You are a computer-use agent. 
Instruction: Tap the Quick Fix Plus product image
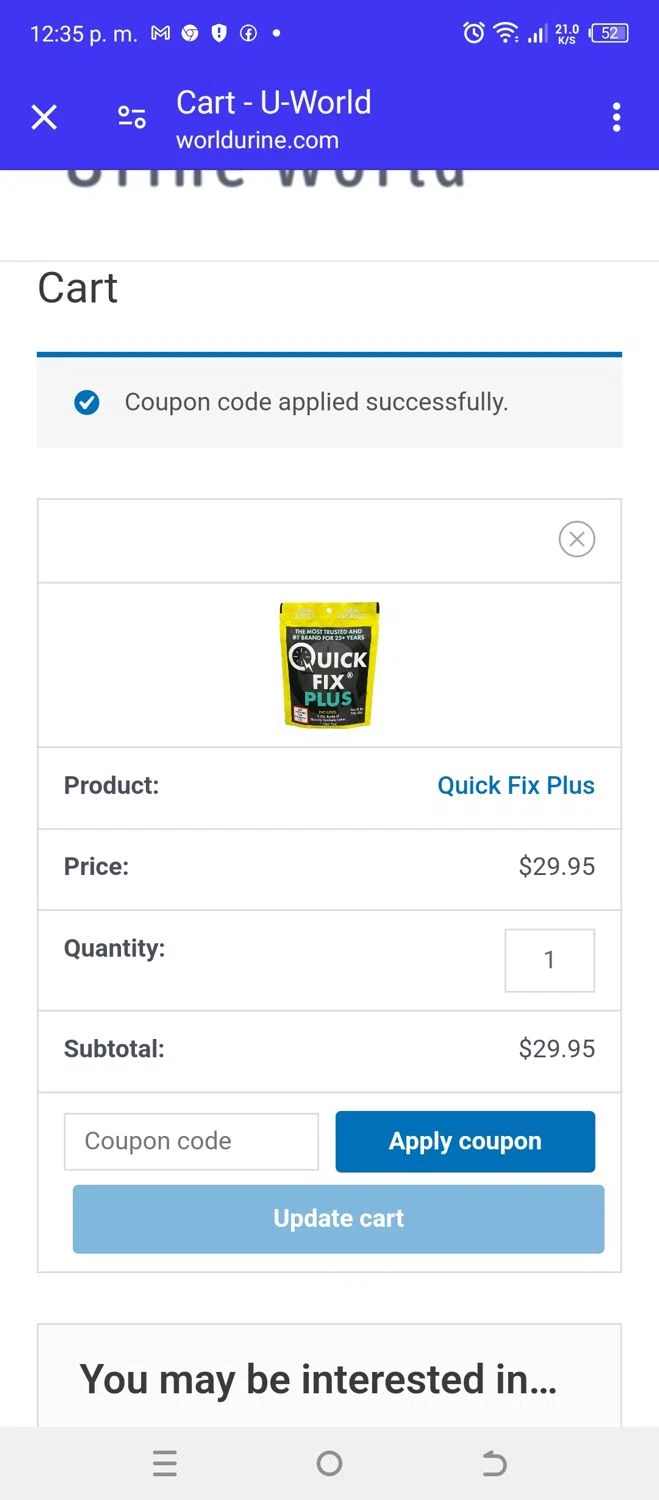[x=329, y=664]
